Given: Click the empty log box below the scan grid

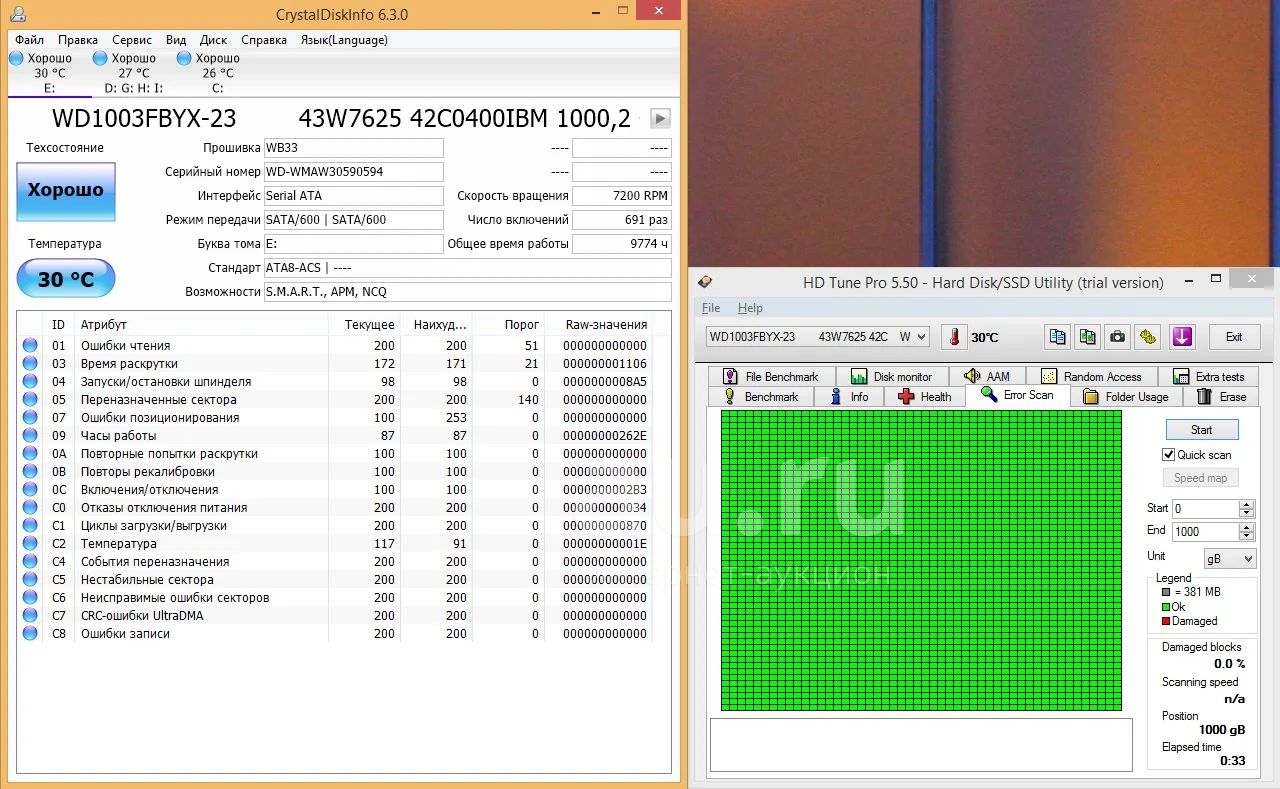Looking at the screenshot, I should (921, 745).
